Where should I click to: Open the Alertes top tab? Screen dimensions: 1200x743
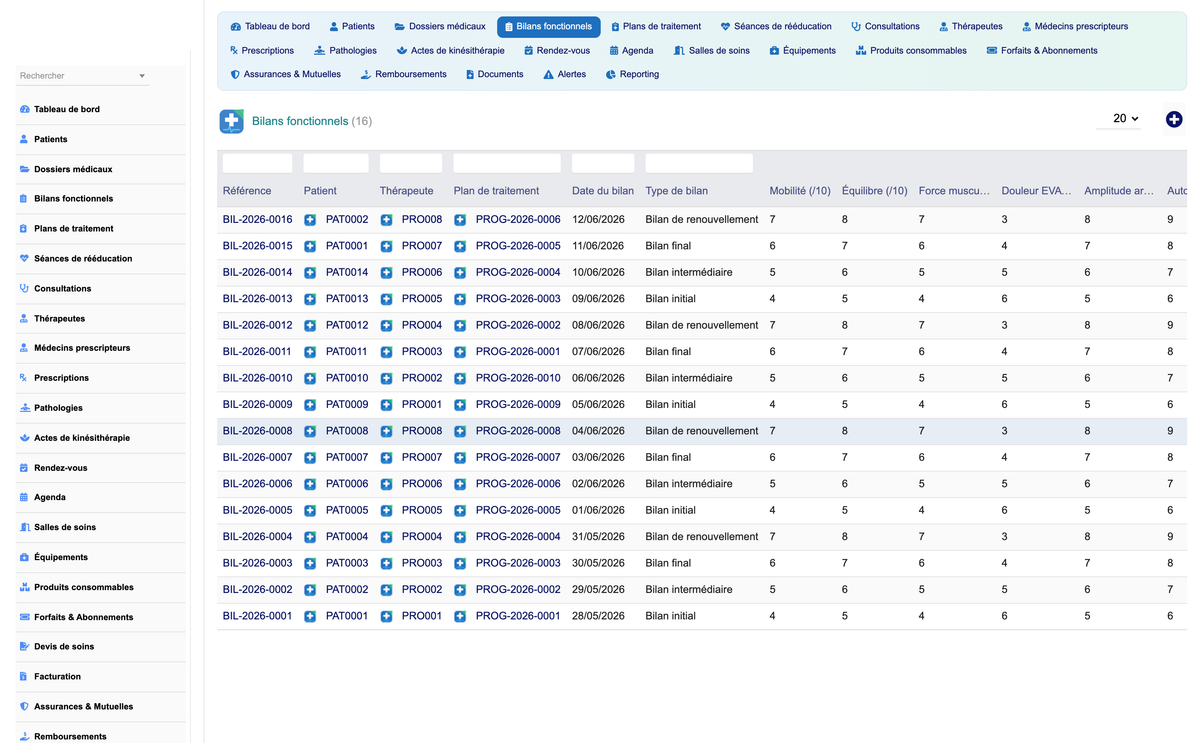(x=565, y=74)
